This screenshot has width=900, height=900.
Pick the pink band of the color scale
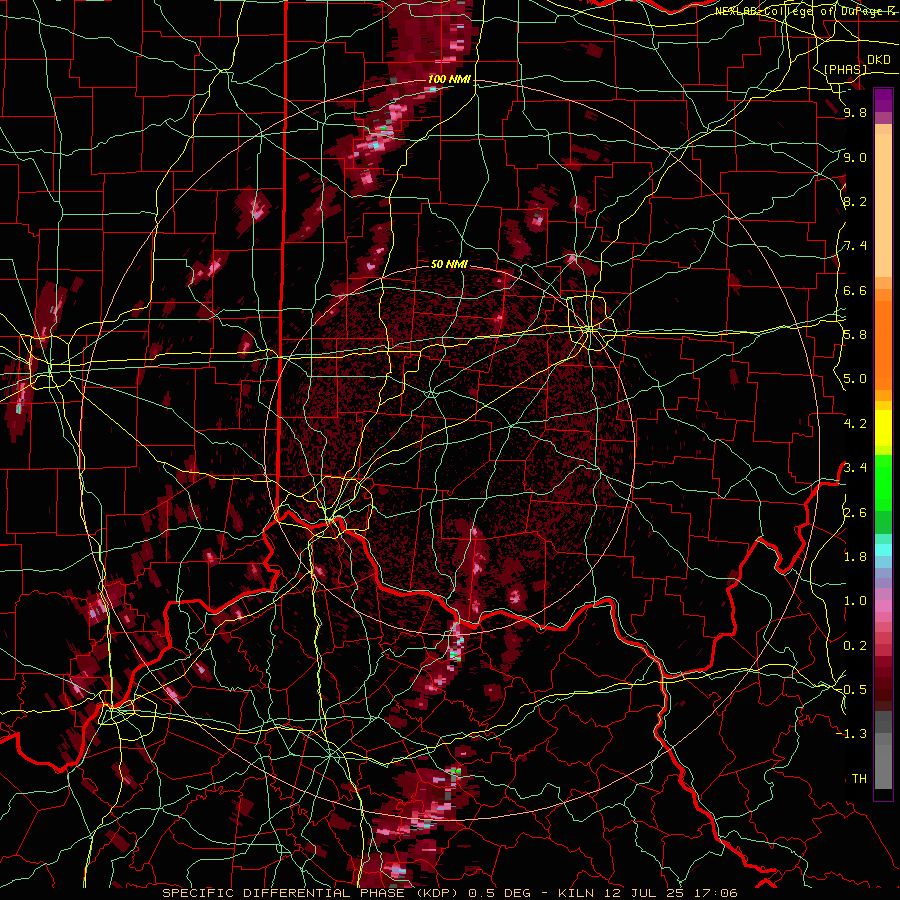[883, 606]
